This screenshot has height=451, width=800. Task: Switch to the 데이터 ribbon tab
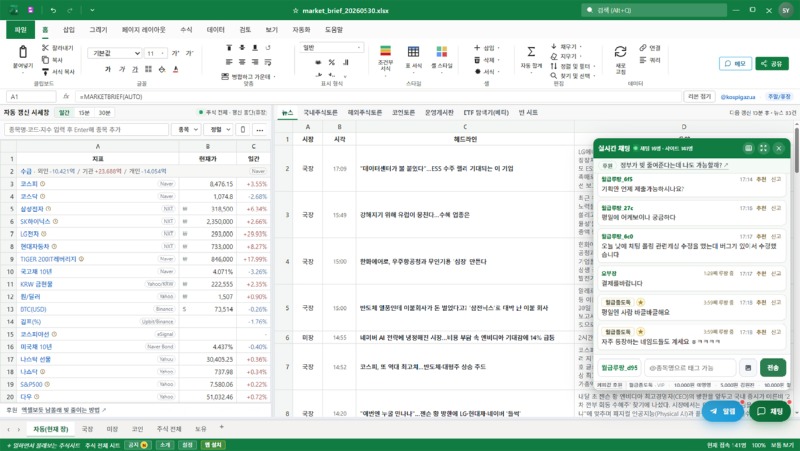point(216,30)
